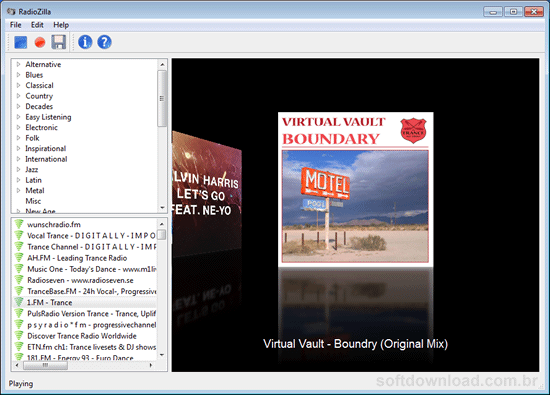Select the Misc genre

(x=33, y=201)
